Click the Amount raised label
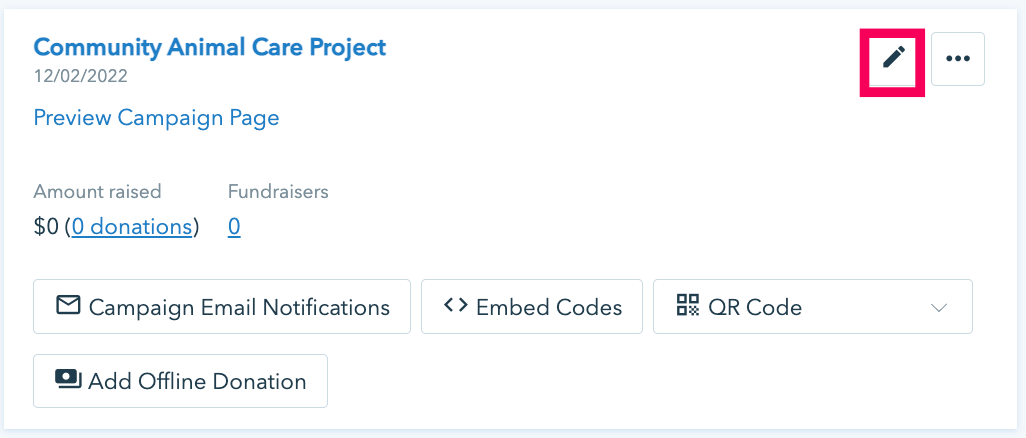The height and width of the screenshot is (438, 1026). click(x=97, y=192)
